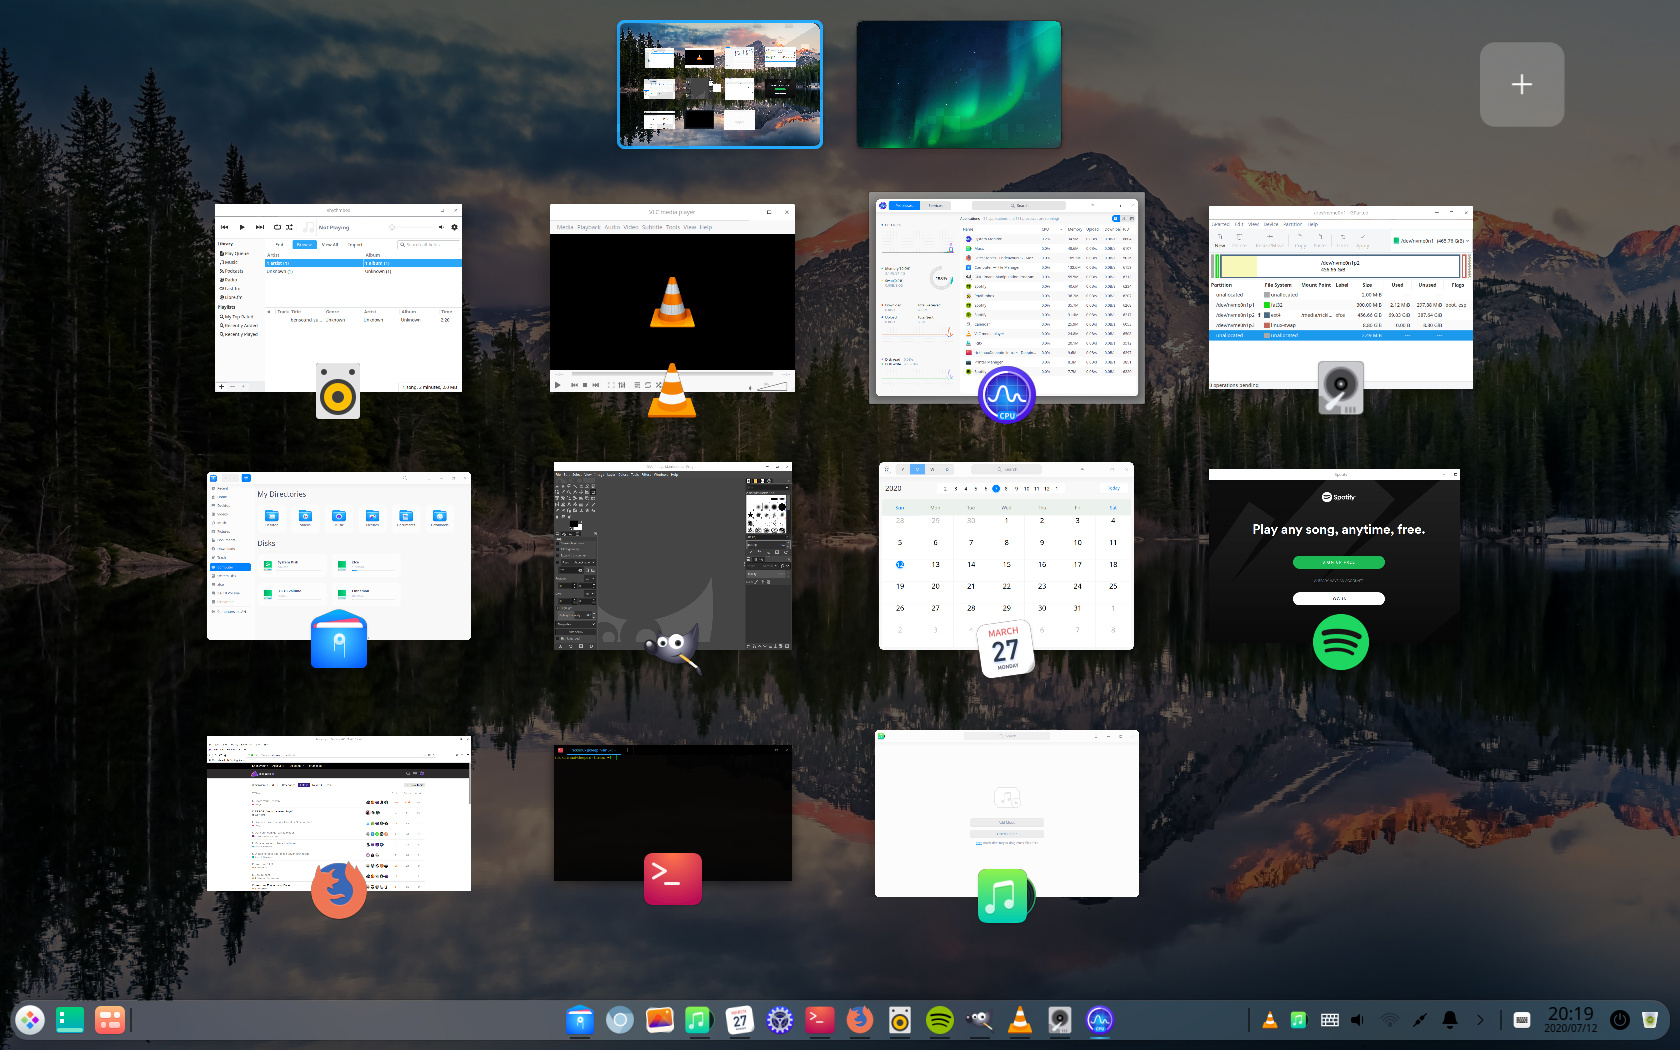
Task: Open the Calendar icon in the dock
Action: pos(739,1020)
